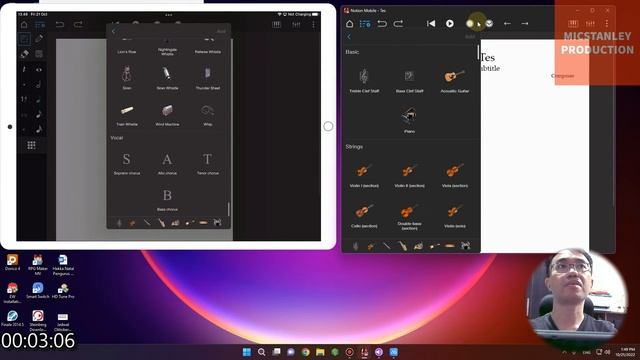Screen dimensions: 640x360
Task: Click the score title text Tes
Action: click(x=487, y=58)
